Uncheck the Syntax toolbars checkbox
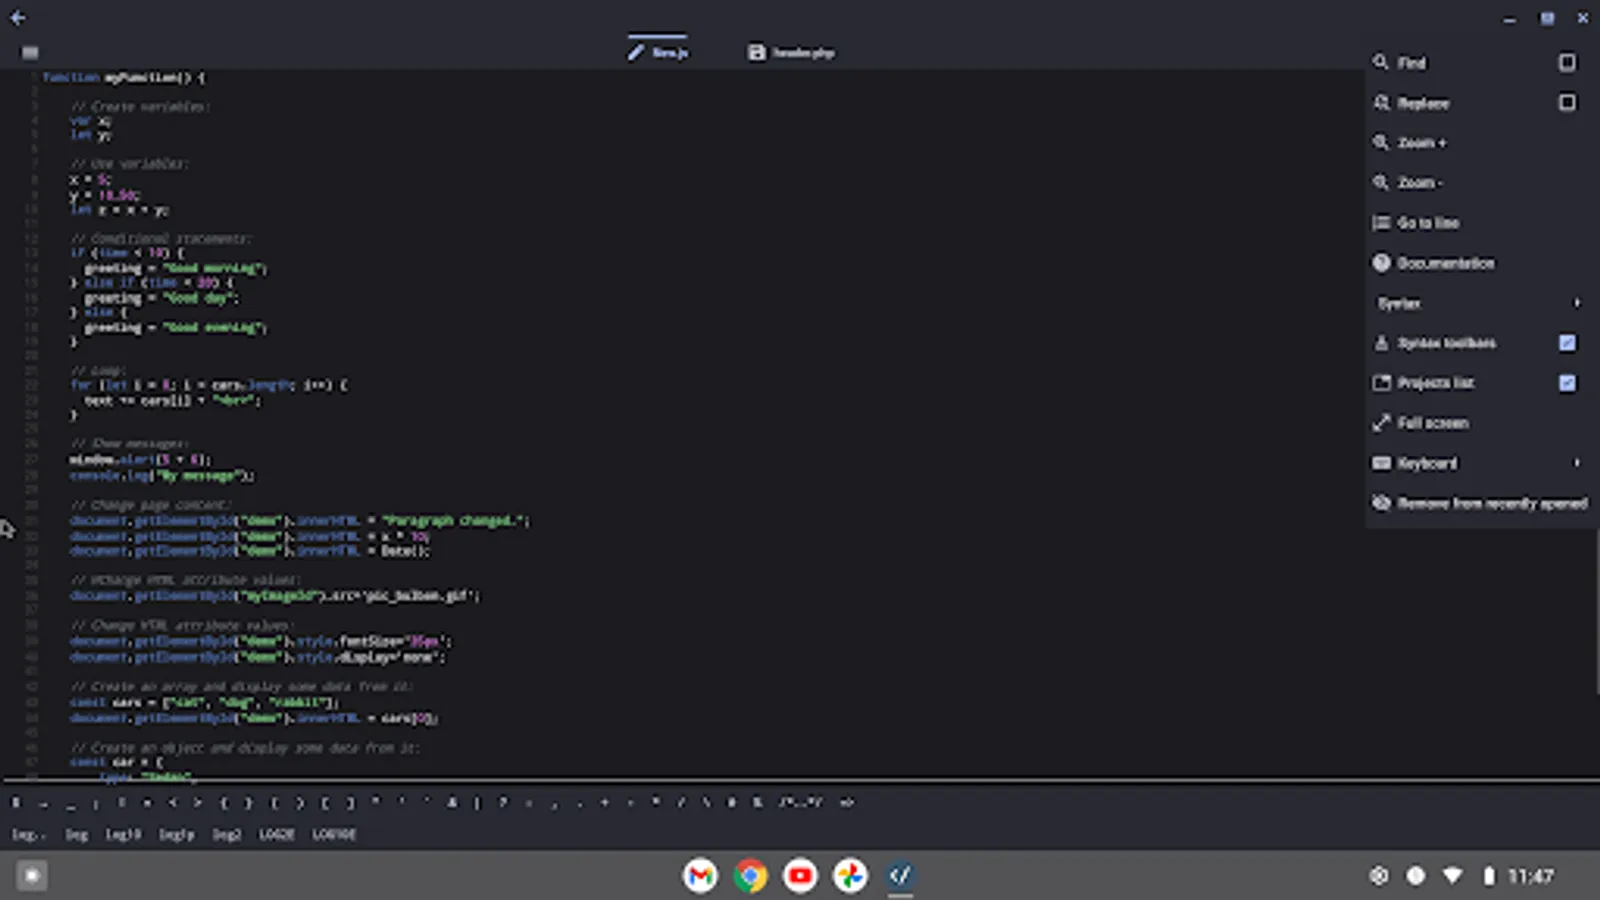 pyautogui.click(x=1566, y=343)
